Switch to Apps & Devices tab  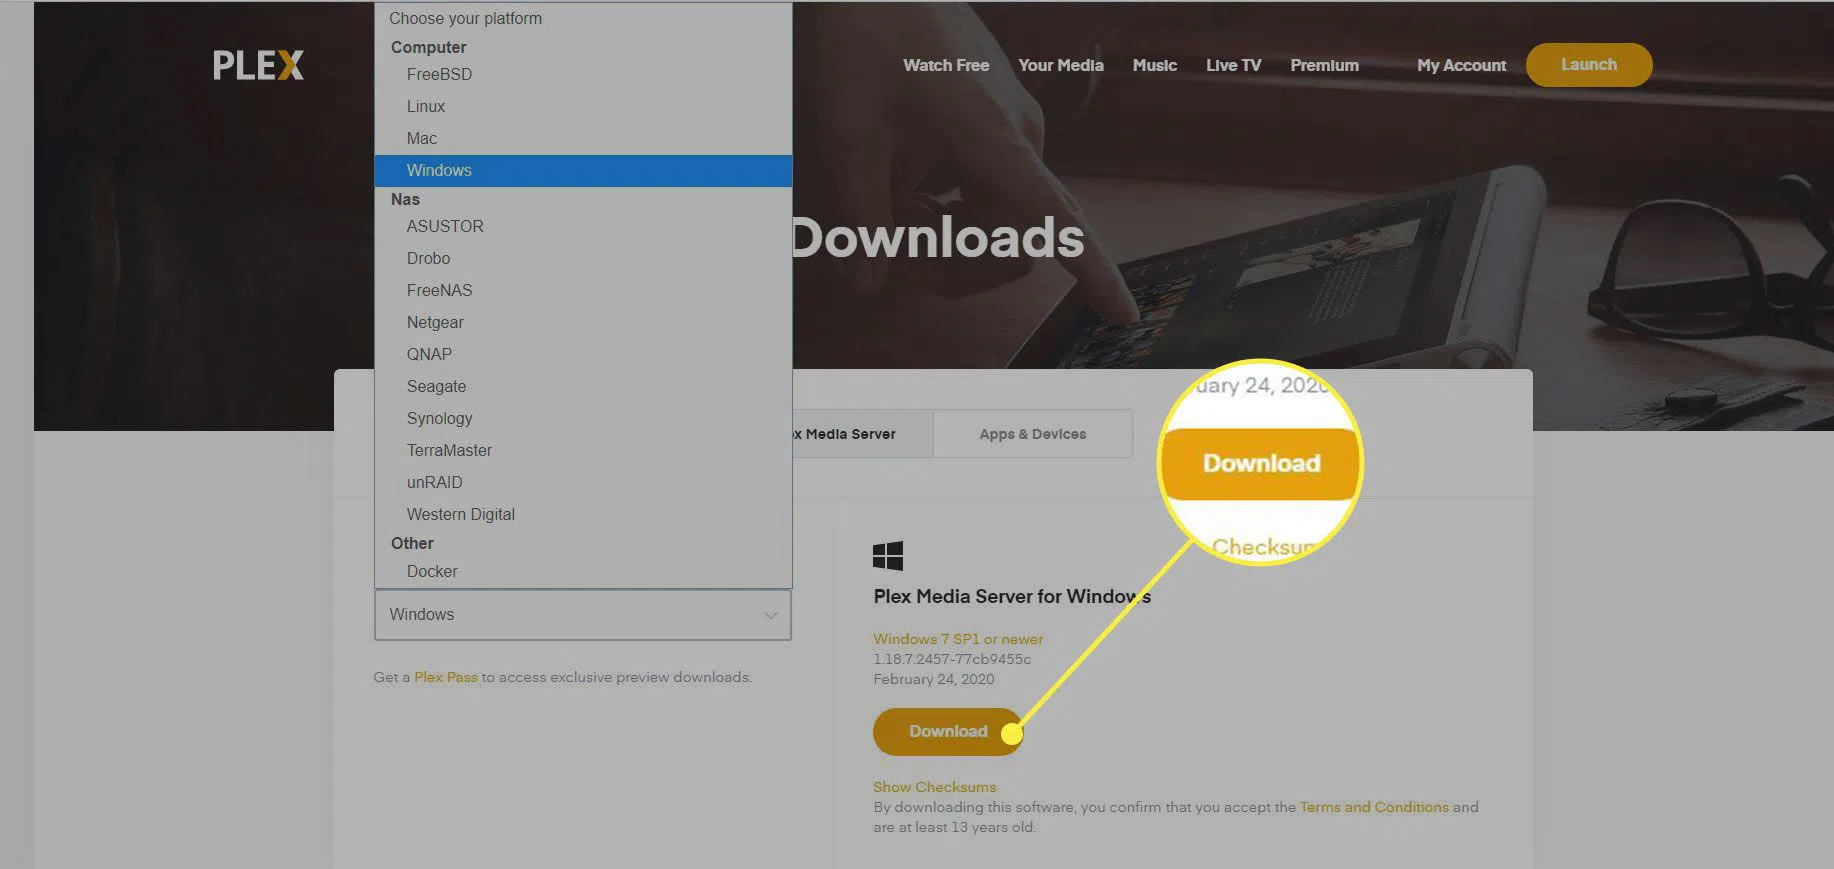pyautogui.click(x=1033, y=434)
